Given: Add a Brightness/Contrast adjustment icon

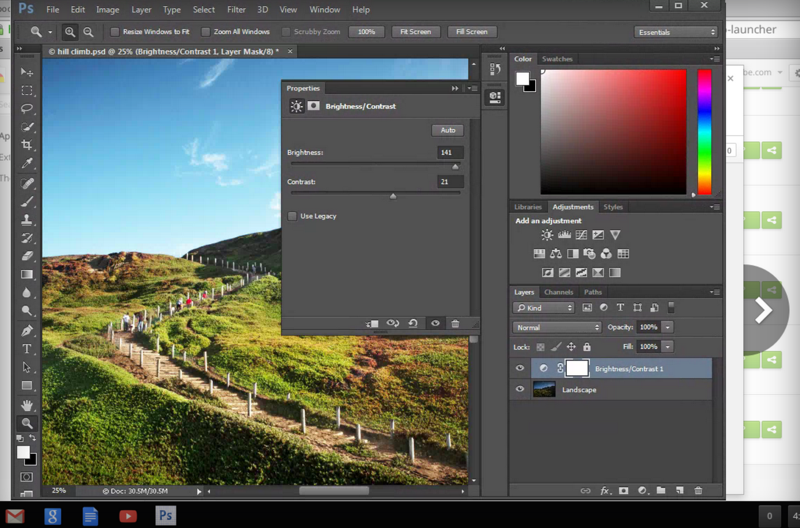Looking at the screenshot, I should tap(547, 235).
